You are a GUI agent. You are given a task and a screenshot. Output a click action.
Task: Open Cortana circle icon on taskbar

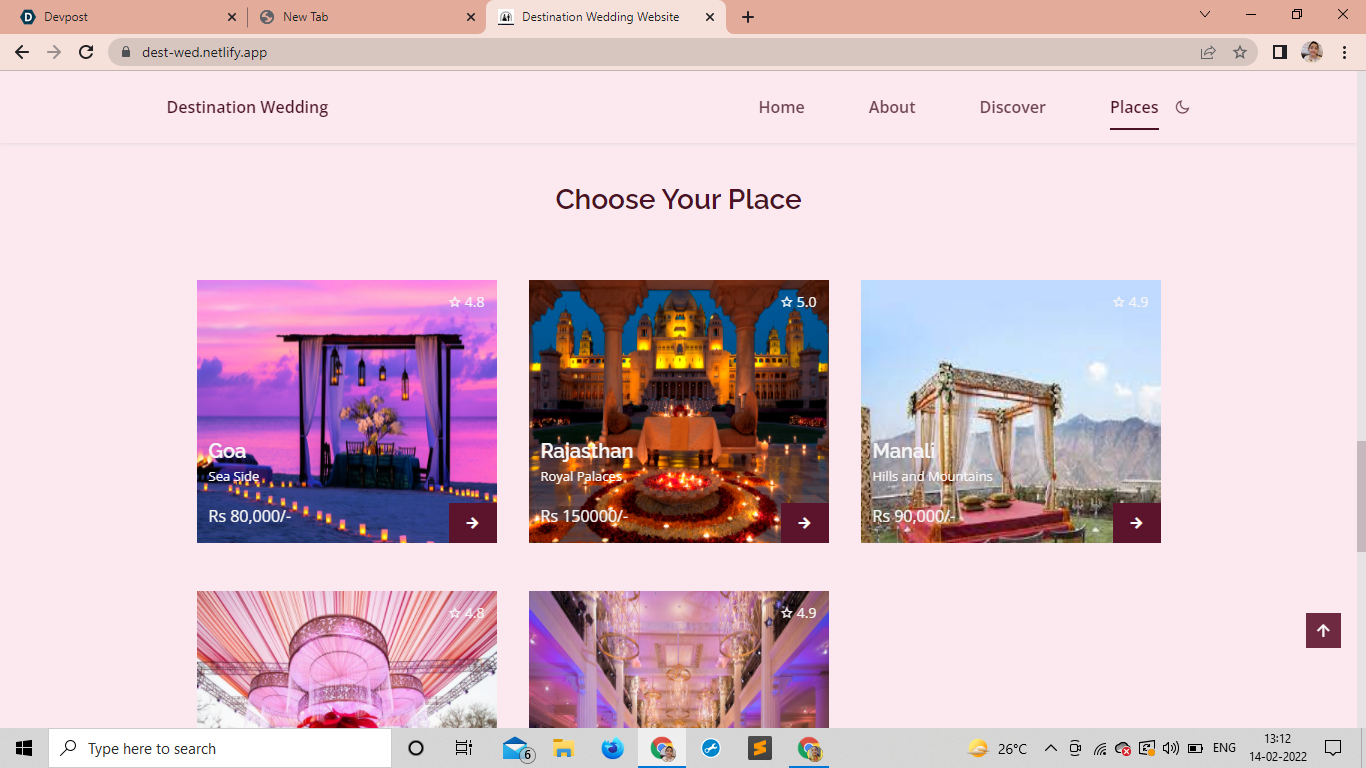pyautogui.click(x=416, y=748)
